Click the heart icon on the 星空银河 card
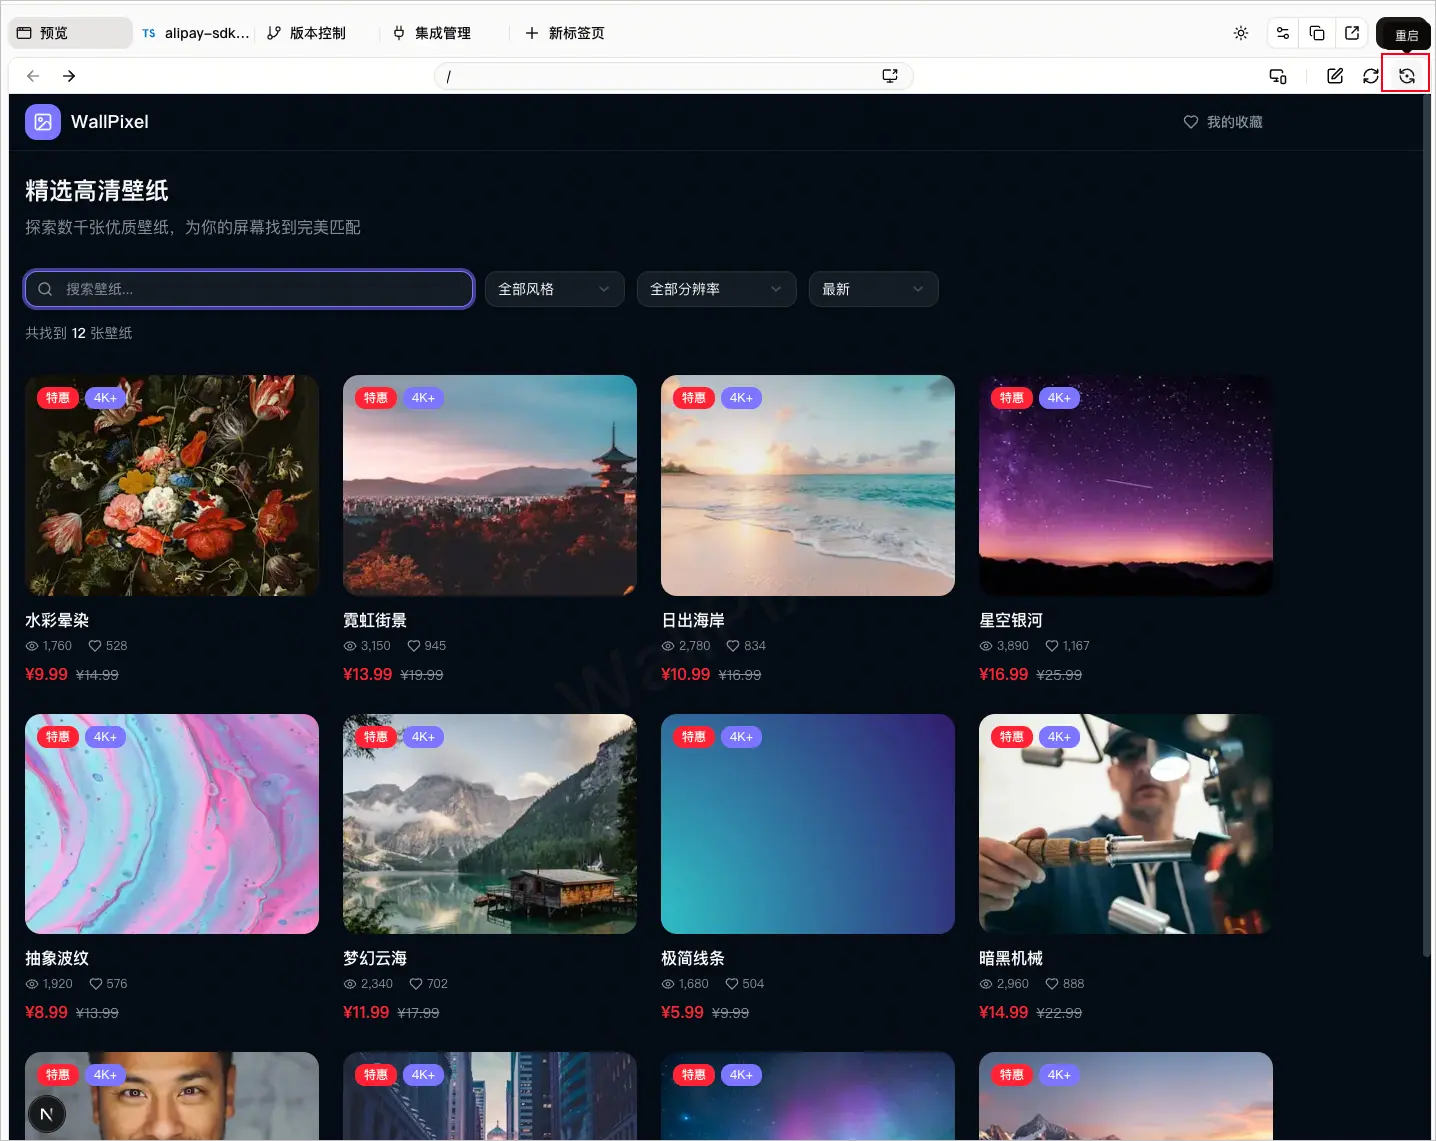 click(x=1052, y=646)
